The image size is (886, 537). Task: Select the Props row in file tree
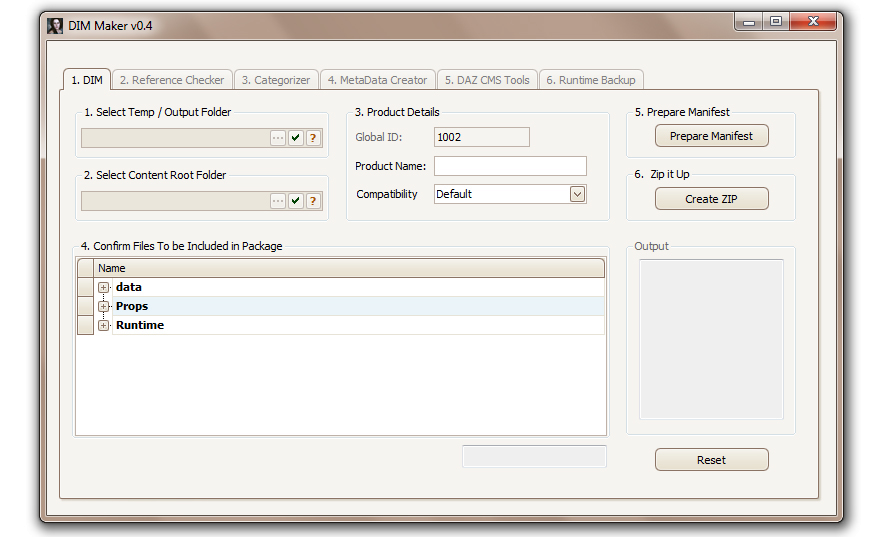[358, 306]
